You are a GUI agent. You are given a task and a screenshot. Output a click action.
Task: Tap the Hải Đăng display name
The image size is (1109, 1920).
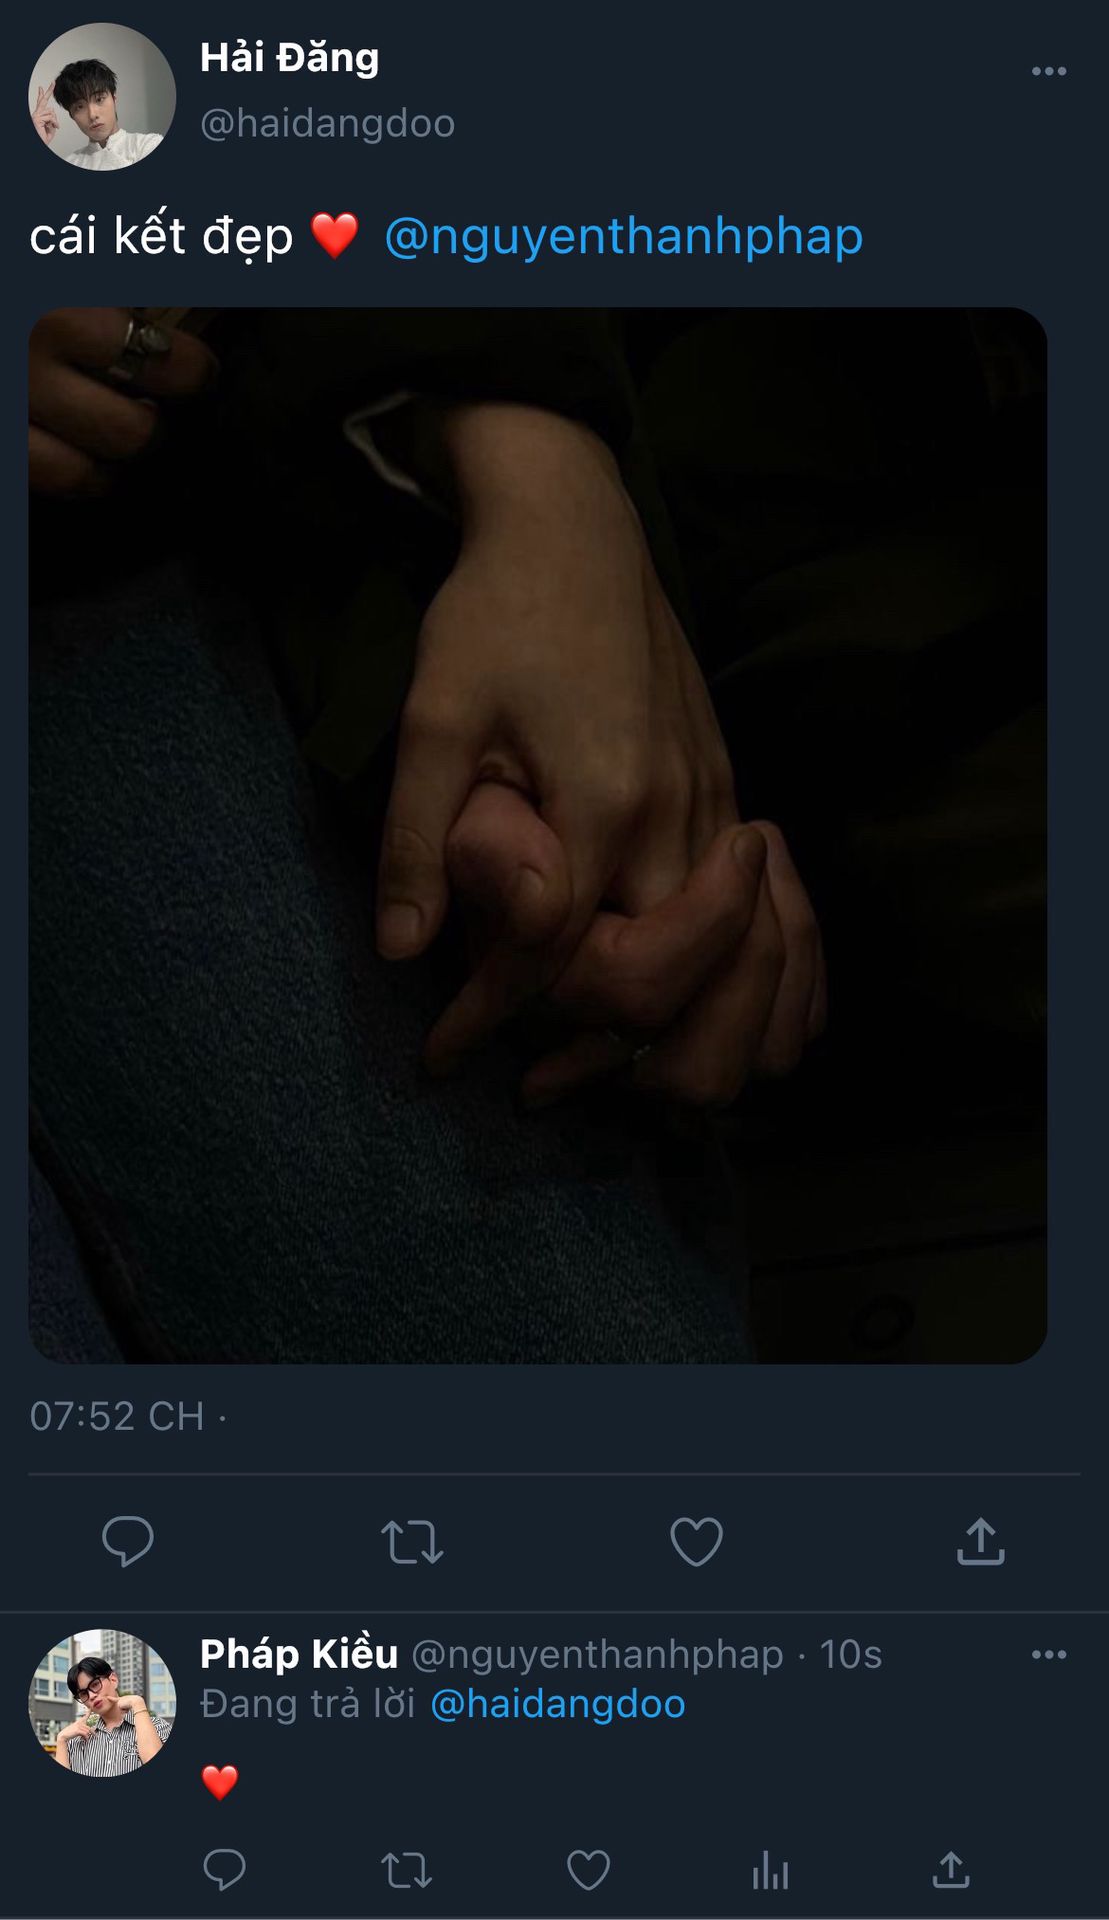coord(290,58)
